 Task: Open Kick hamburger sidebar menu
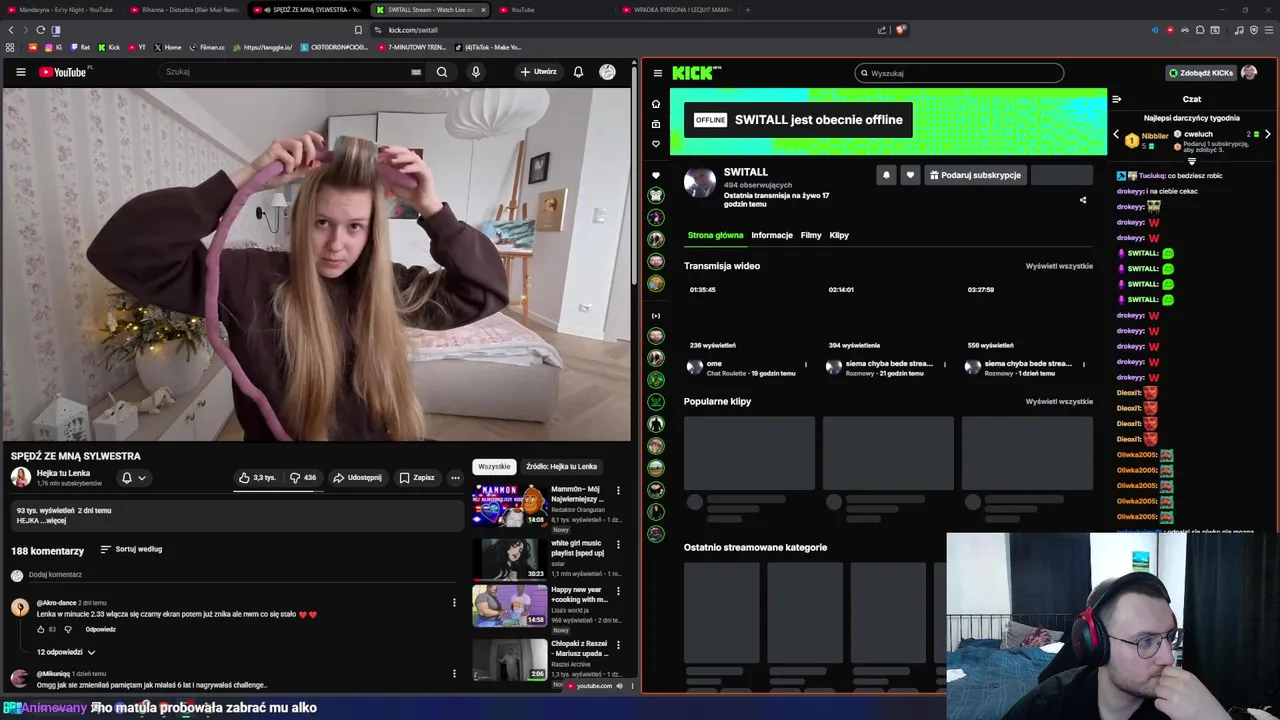coord(657,73)
